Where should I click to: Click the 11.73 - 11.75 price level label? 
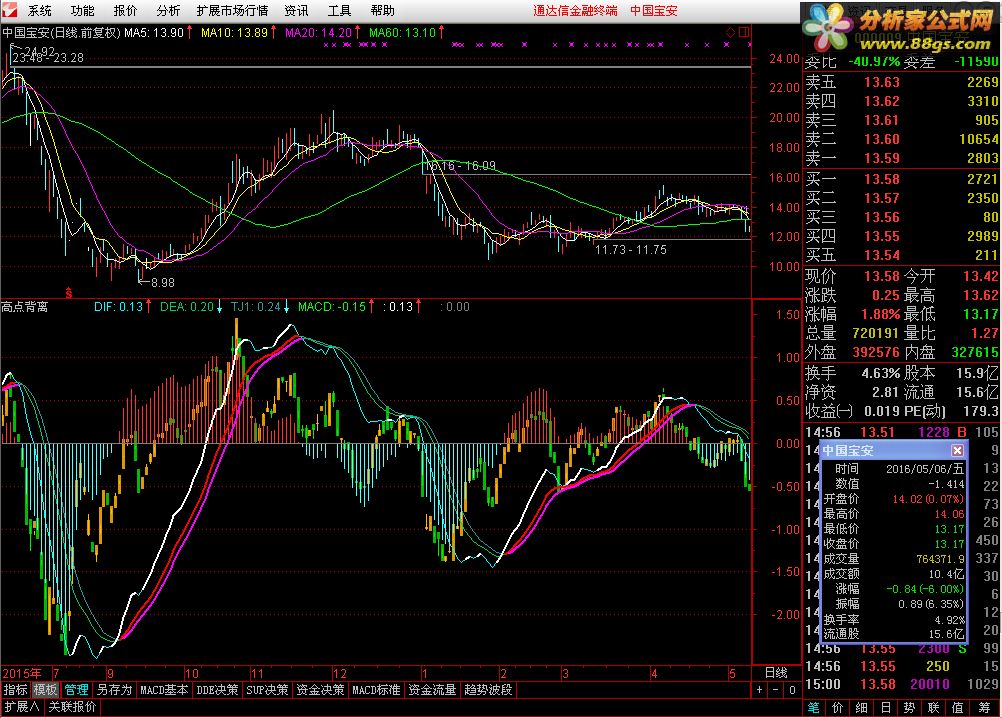(x=631, y=250)
